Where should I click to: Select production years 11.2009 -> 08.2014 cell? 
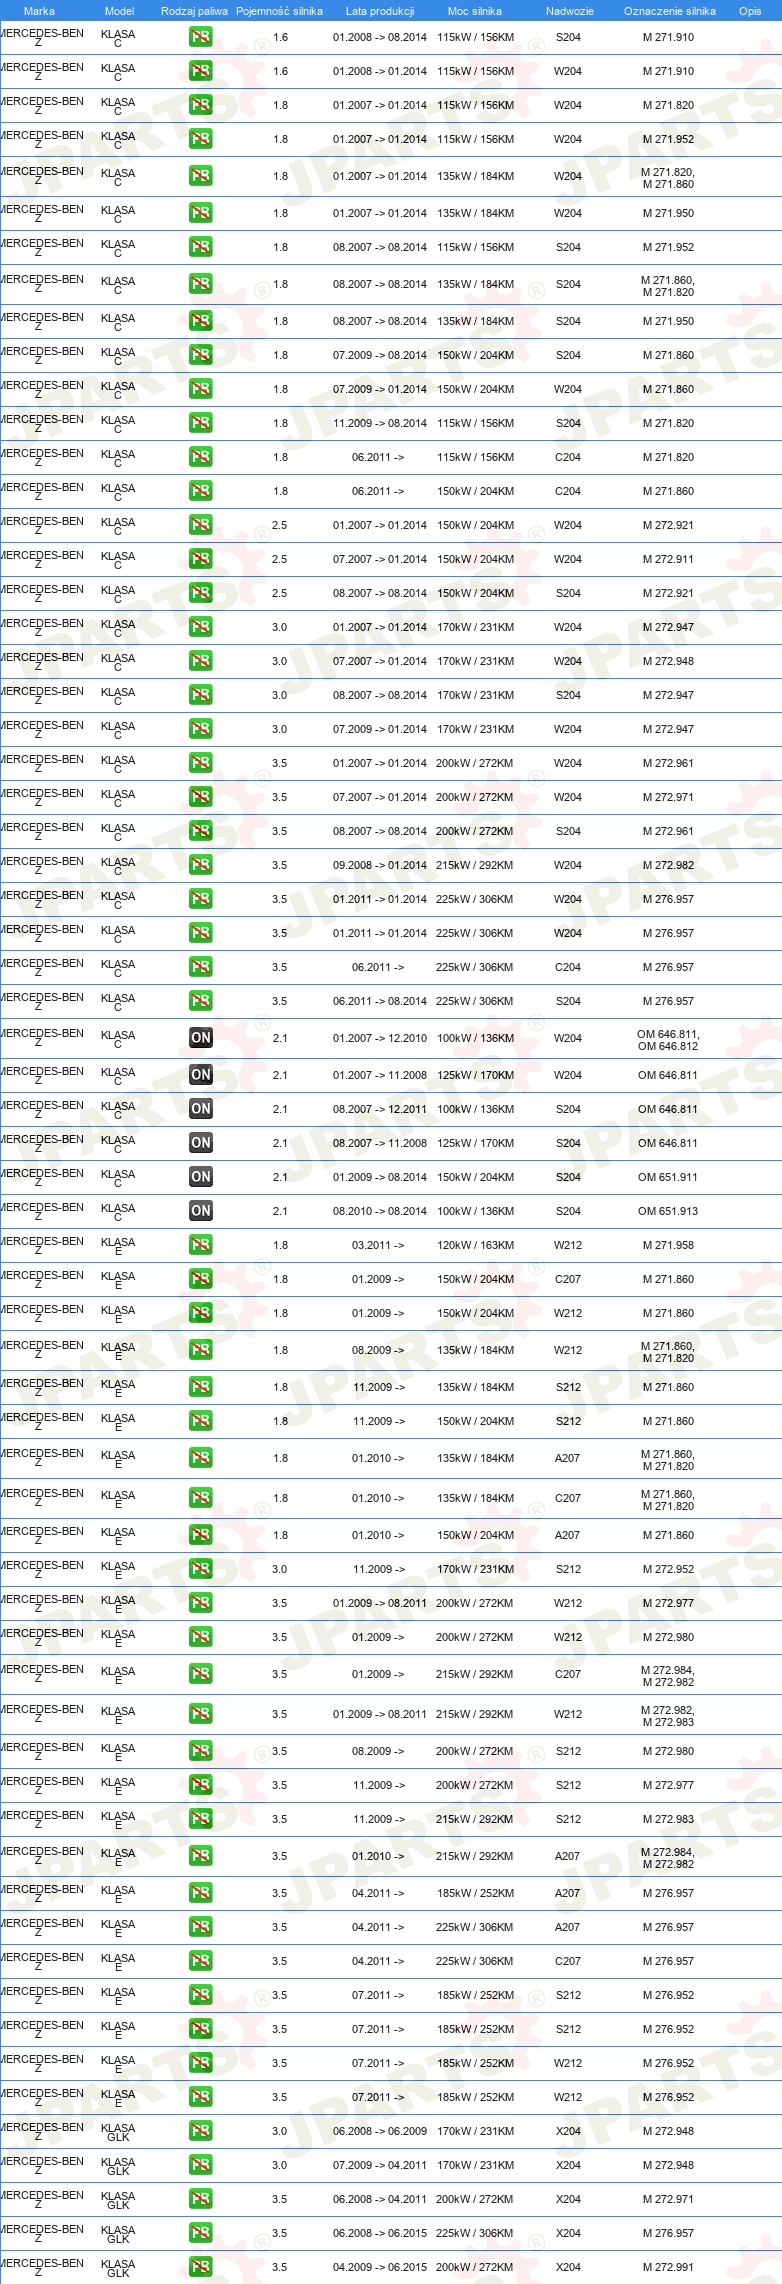coord(380,424)
